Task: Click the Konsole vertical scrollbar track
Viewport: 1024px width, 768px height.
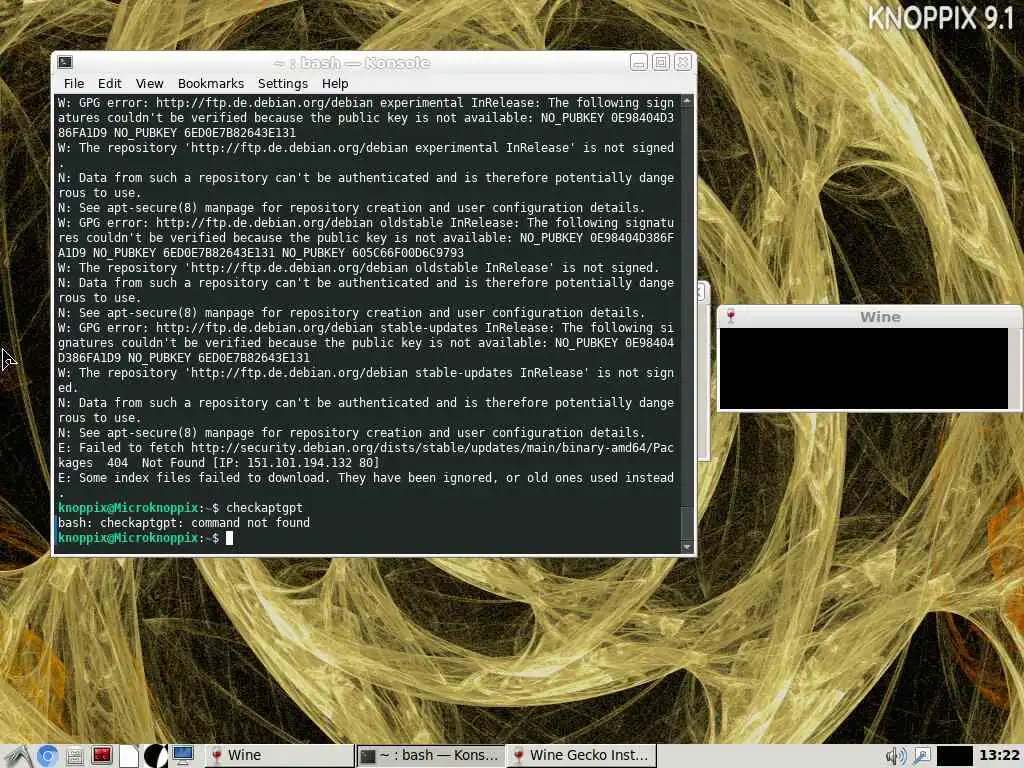Action: (x=686, y=323)
